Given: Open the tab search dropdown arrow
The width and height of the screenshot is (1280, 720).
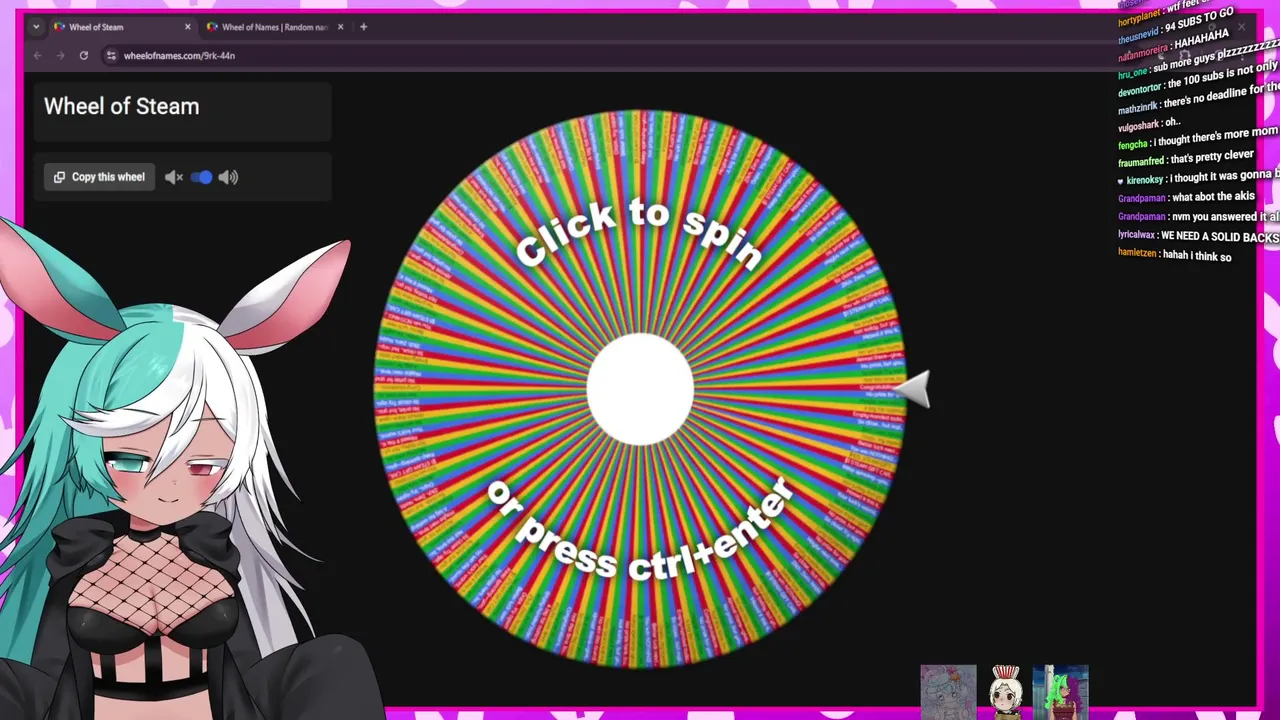Looking at the screenshot, I should coord(36,27).
